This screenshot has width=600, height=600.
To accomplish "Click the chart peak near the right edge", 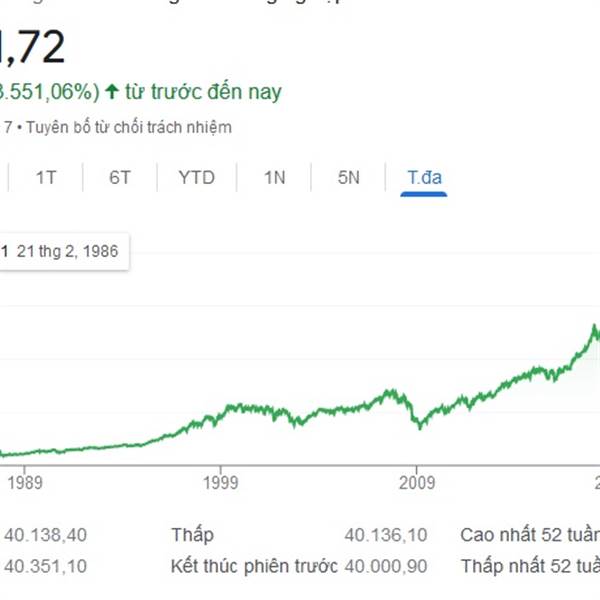I will 594,326.
